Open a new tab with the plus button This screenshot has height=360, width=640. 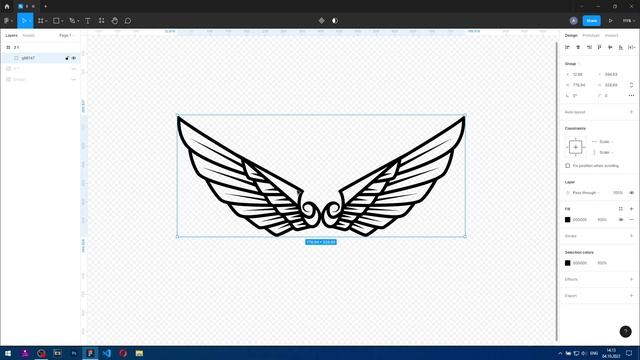(45, 6)
